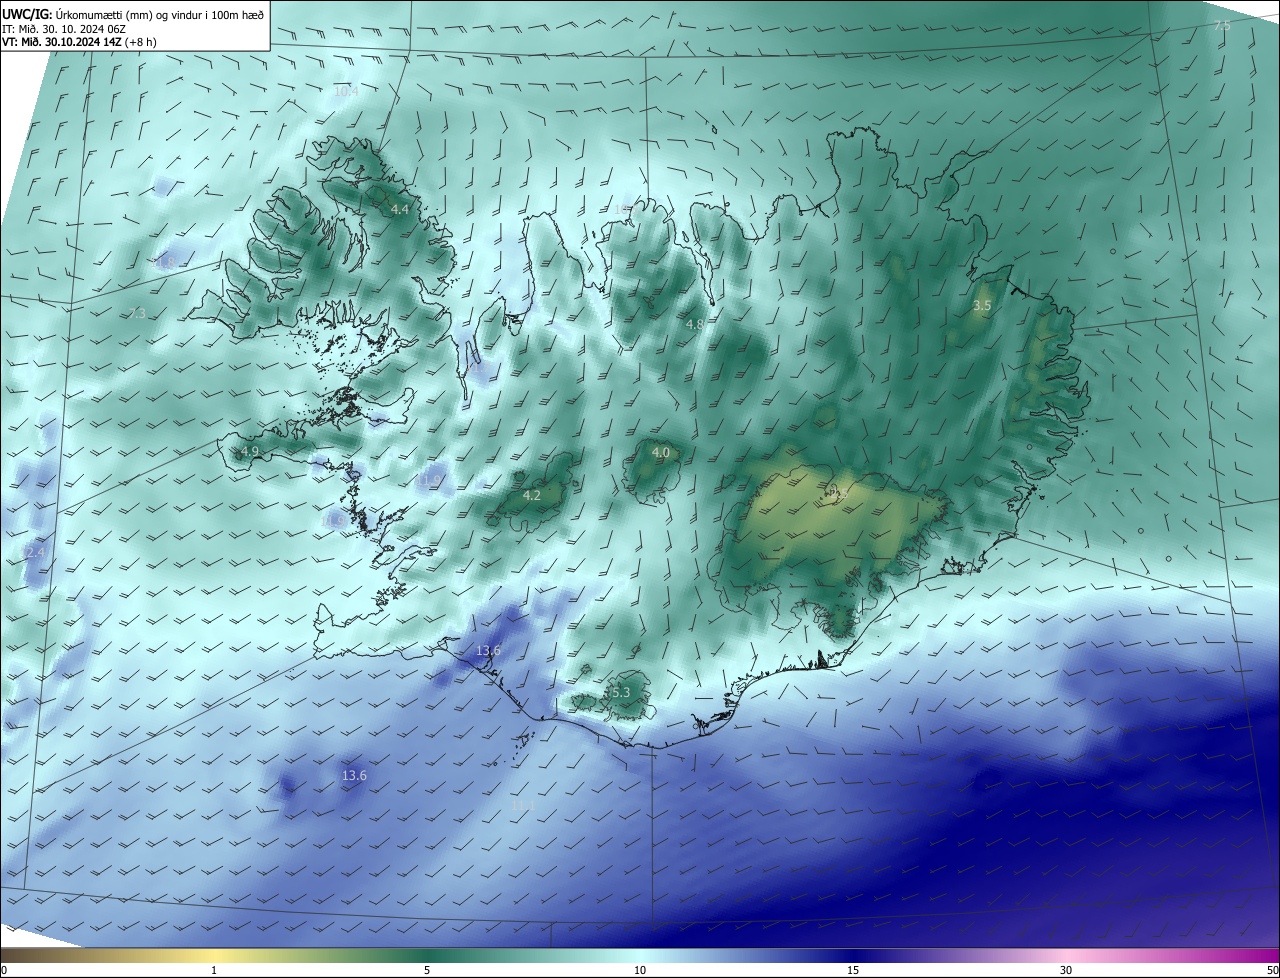
Task: Click the 50 tick on the colour scale
Action: [1272, 970]
